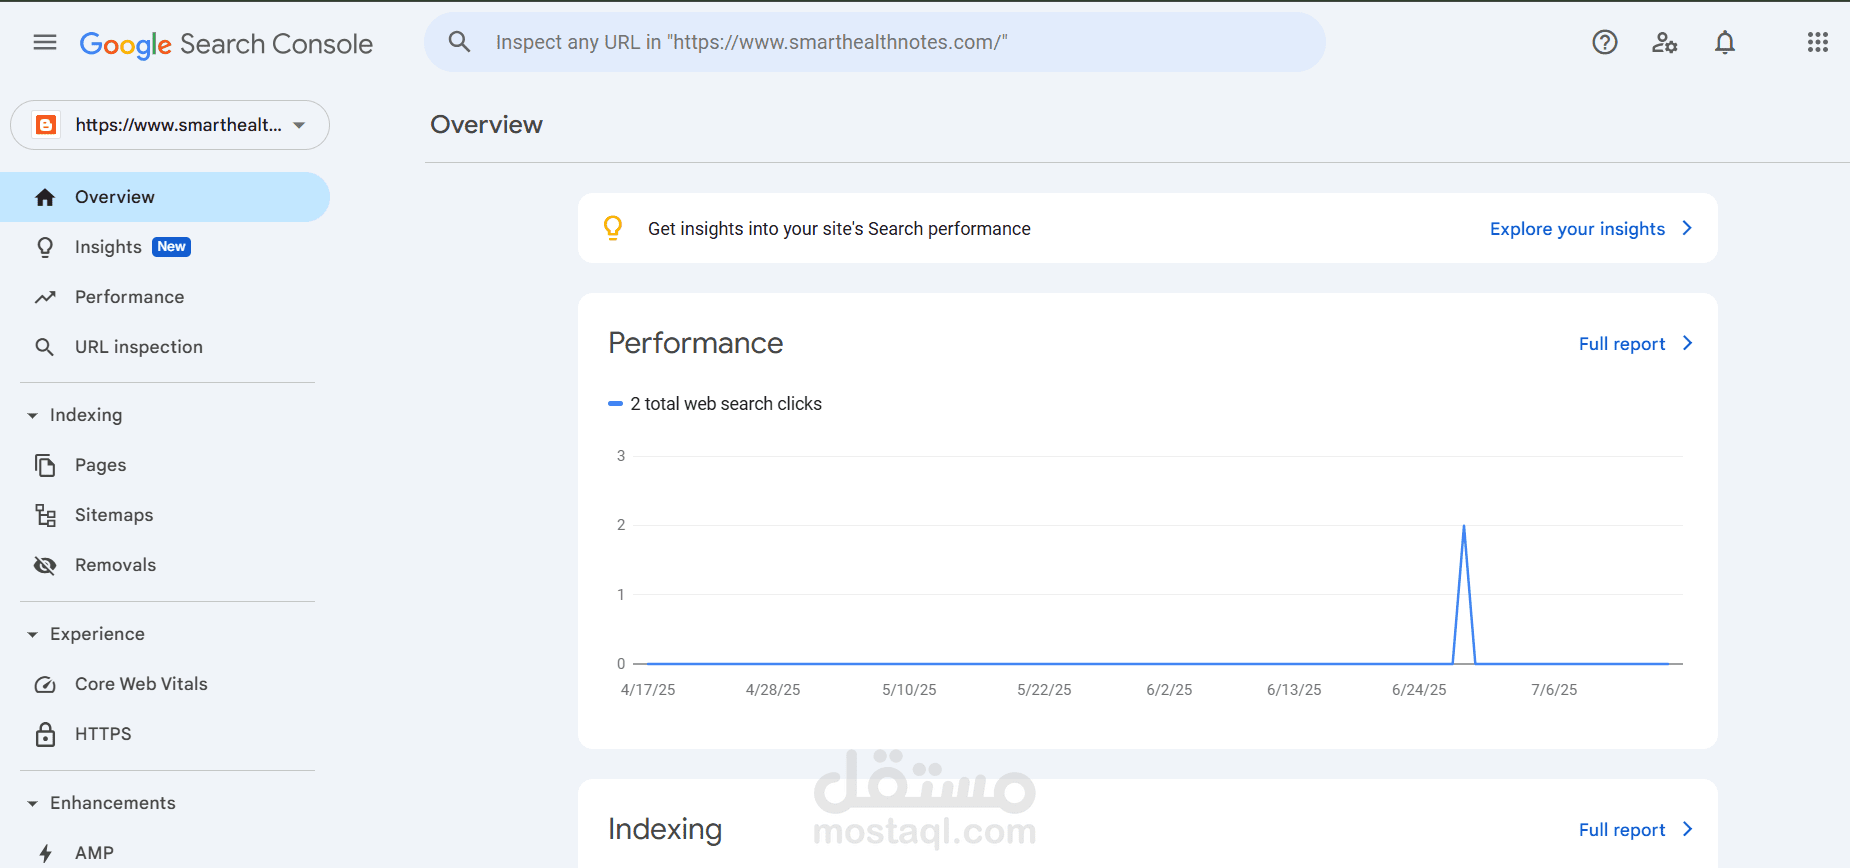Click the Performance trend arrow icon
Image resolution: width=1850 pixels, height=868 pixels.
tap(45, 297)
